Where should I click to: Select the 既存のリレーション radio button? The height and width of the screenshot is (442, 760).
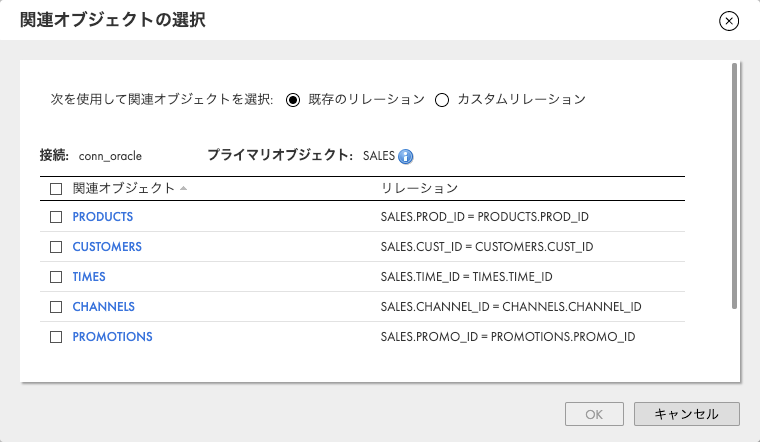[293, 100]
